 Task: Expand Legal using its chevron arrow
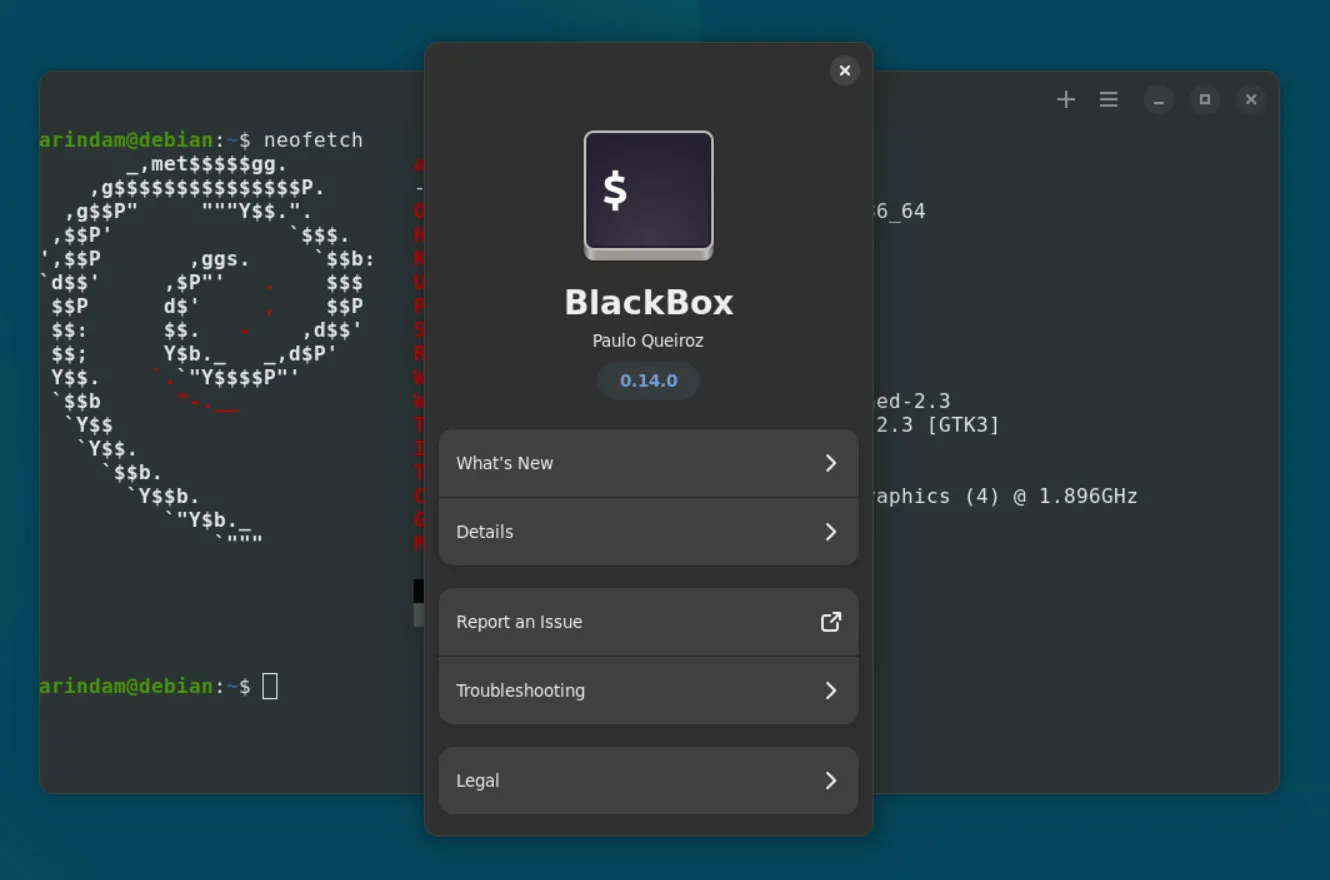[830, 780]
